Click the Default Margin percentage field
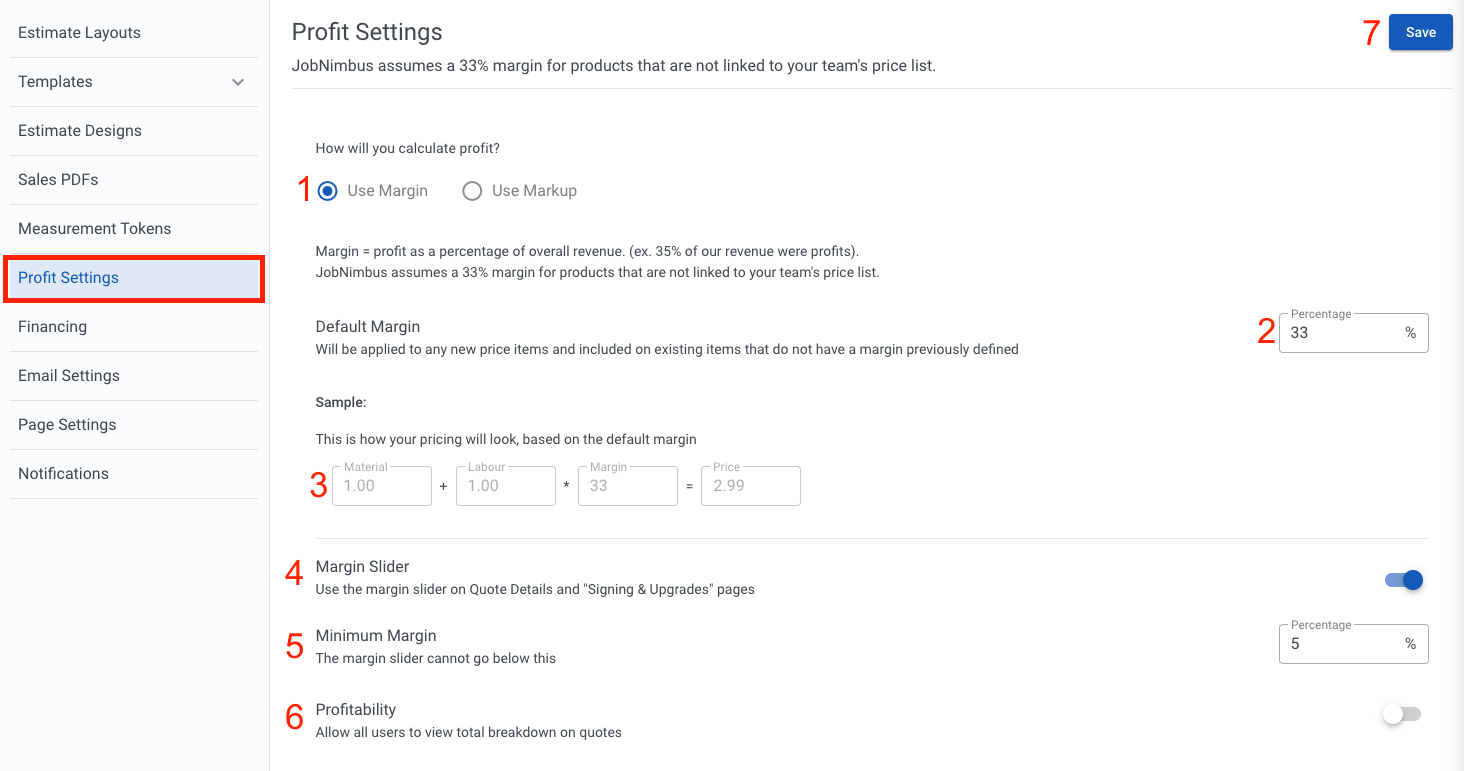 tap(1340, 332)
